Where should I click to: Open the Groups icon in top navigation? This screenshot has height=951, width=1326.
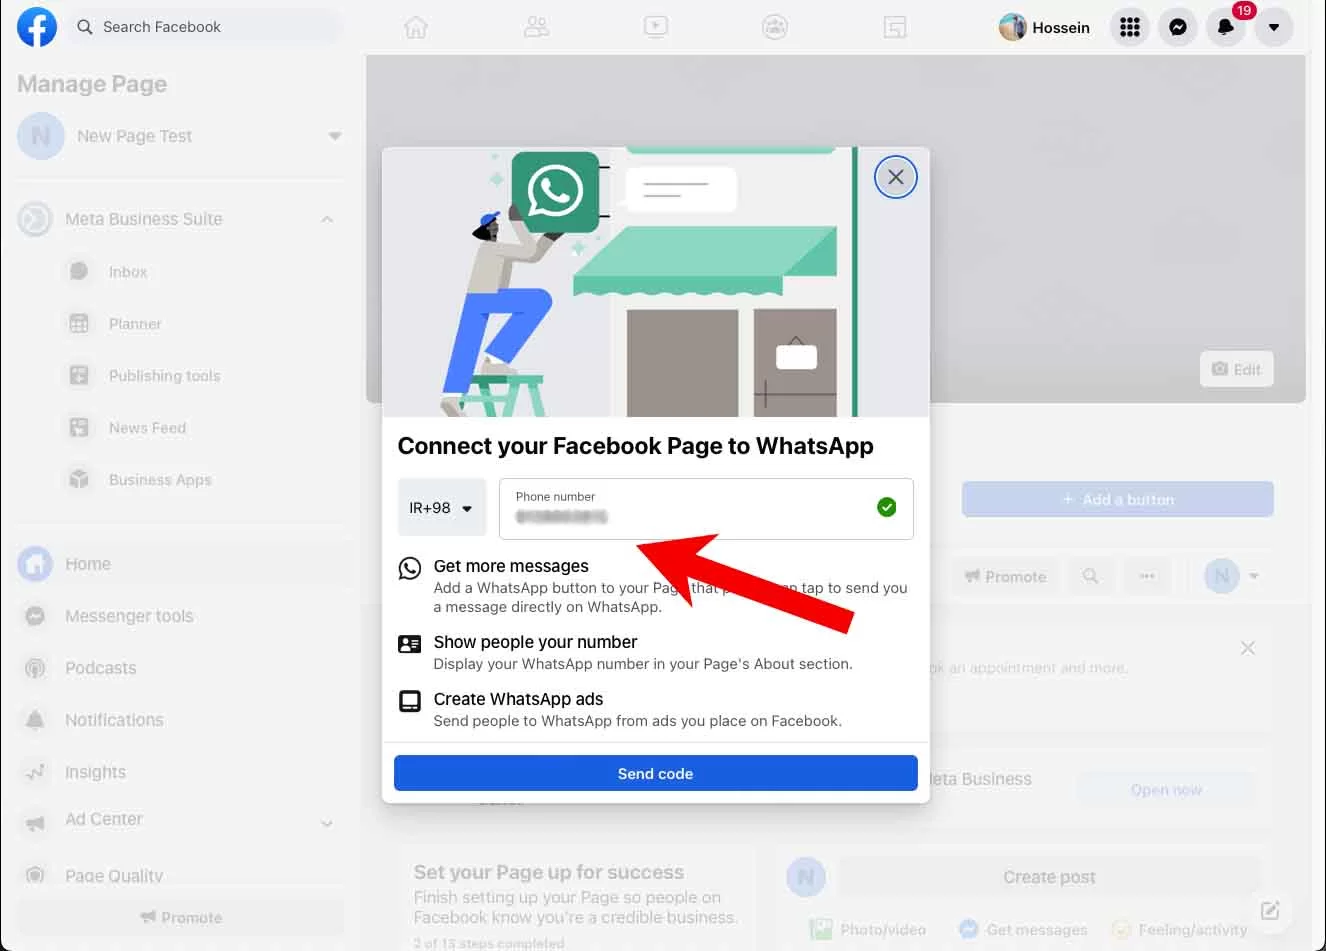775,27
